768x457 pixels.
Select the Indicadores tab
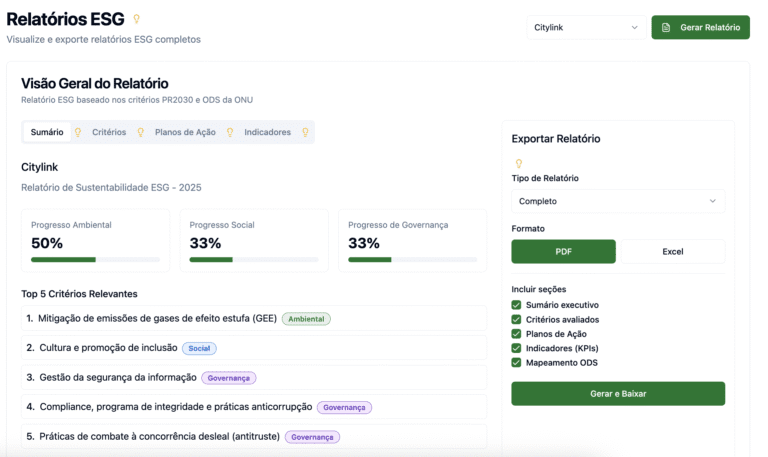[268, 132]
